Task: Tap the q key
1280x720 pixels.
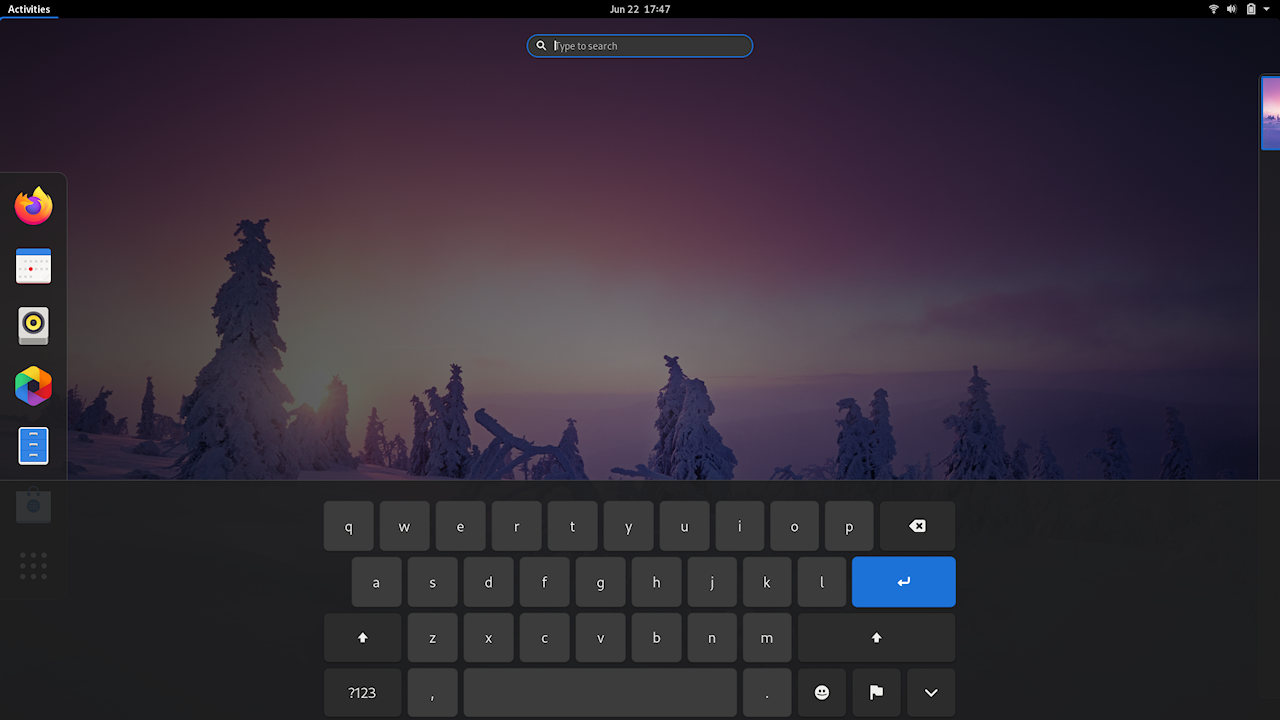Action: click(348, 526)
